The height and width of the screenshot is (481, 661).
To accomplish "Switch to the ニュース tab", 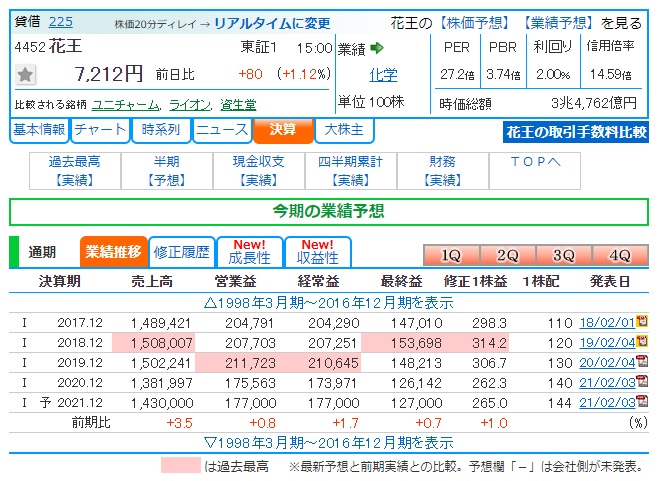I will coord(222,130).
